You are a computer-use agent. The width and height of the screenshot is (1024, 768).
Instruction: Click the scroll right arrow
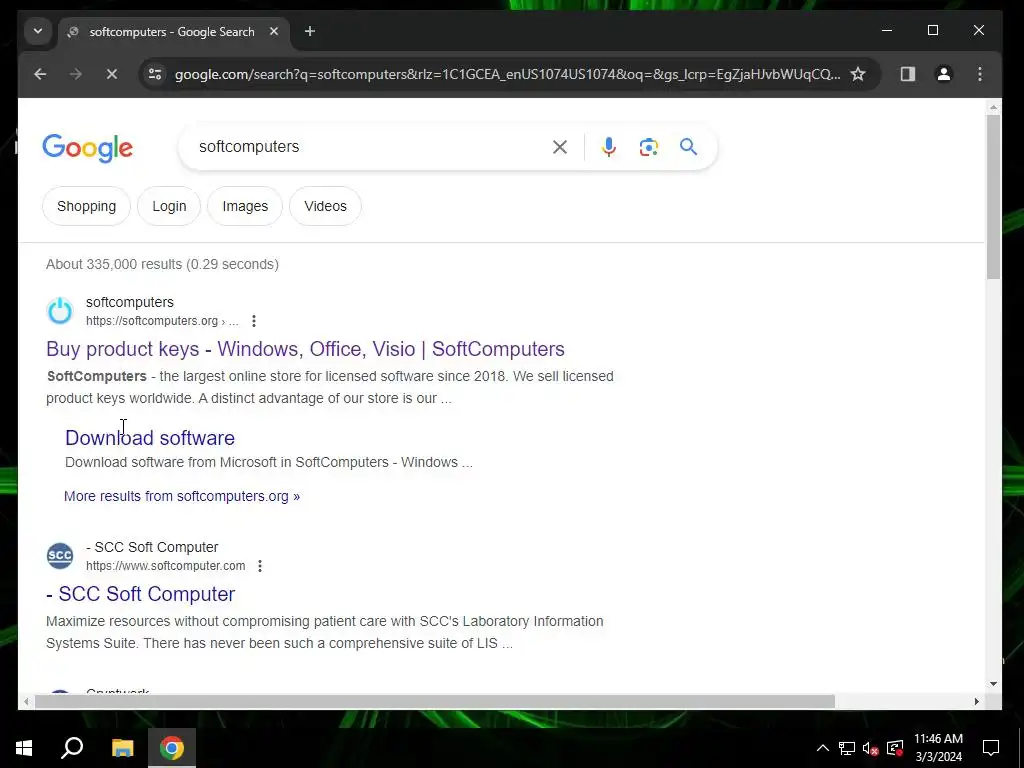976,701
